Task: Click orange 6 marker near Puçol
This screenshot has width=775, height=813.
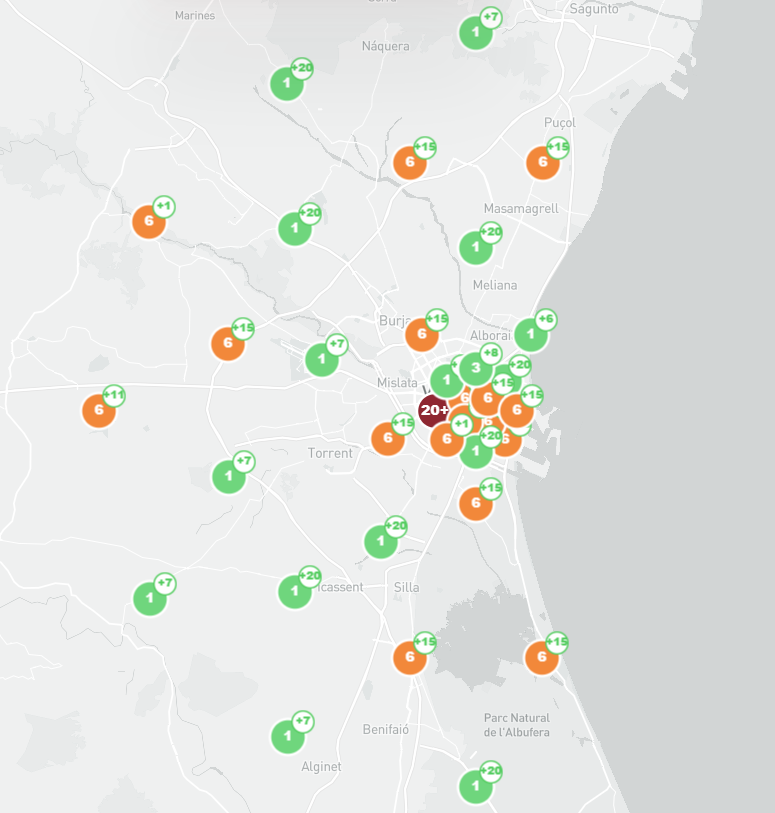Action: tap(543, 162)
